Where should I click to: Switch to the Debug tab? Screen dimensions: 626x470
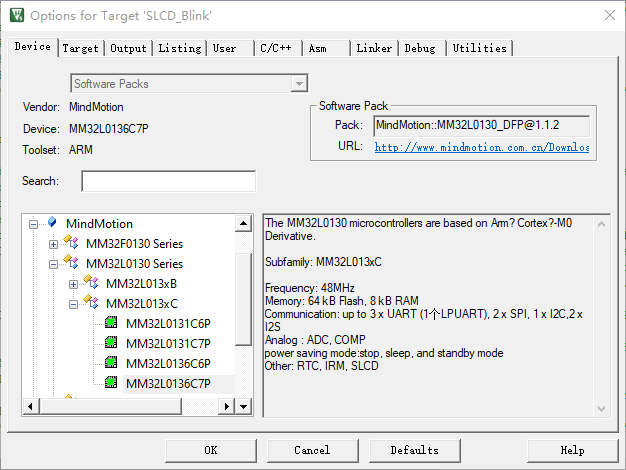421,48
